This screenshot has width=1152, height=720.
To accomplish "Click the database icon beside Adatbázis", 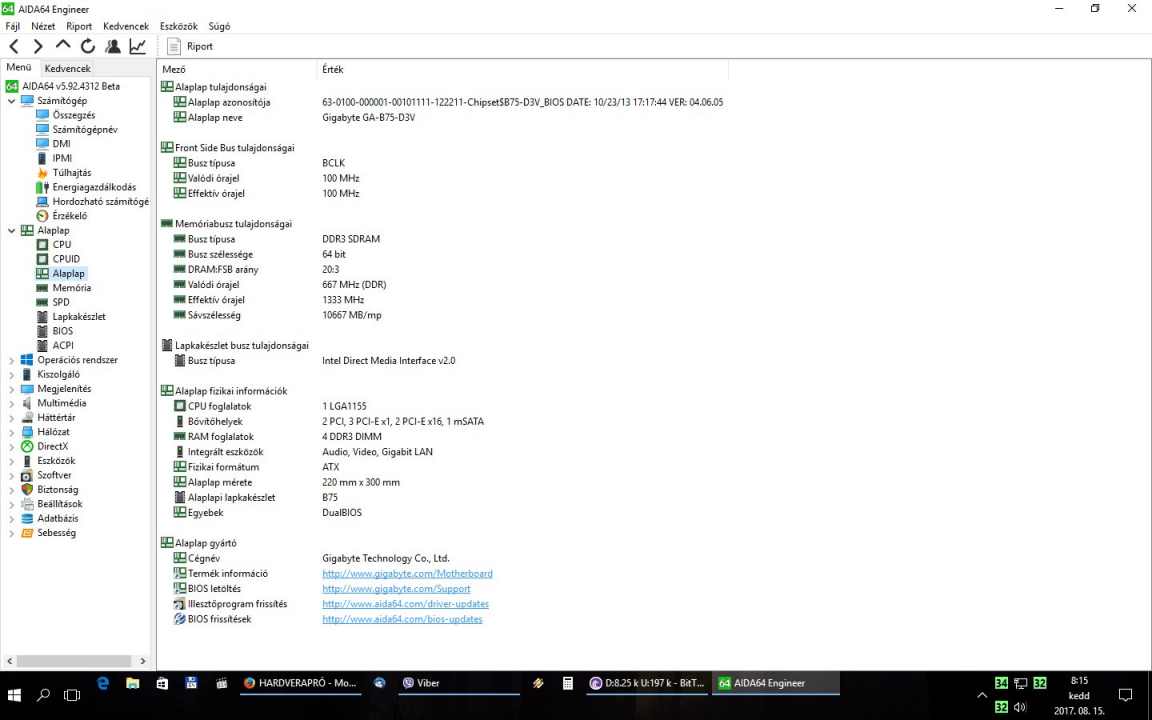I will (27, 519).
